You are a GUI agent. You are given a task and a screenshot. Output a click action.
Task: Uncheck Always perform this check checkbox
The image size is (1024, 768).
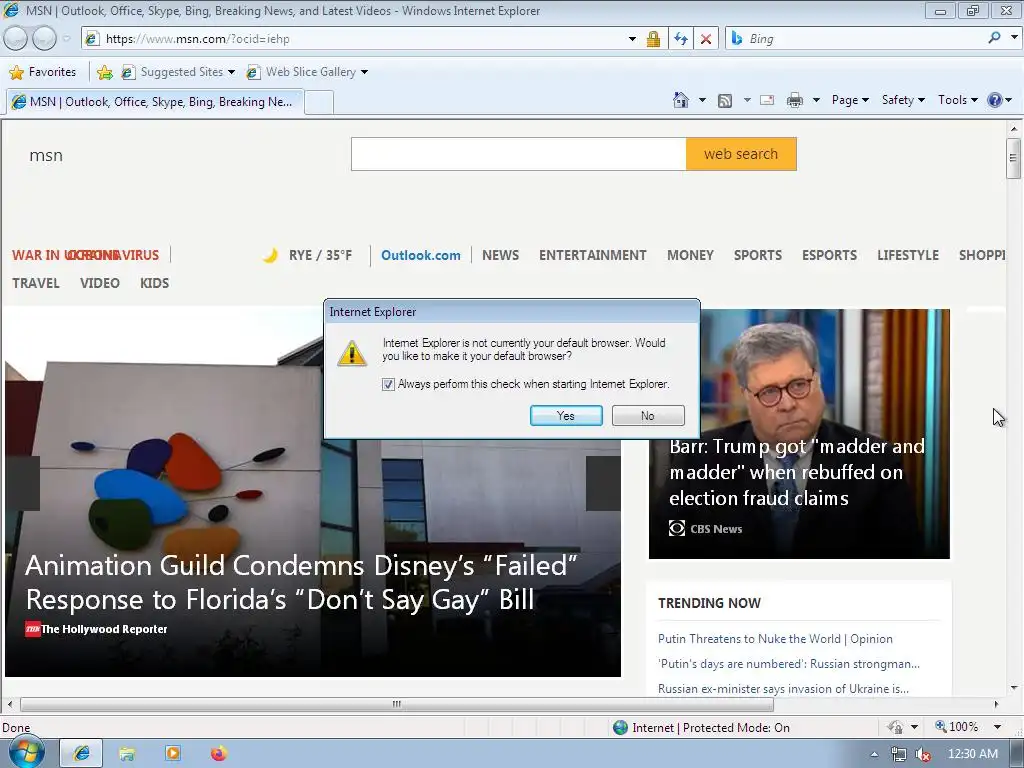pyautogui.click(x=388, y=385)
